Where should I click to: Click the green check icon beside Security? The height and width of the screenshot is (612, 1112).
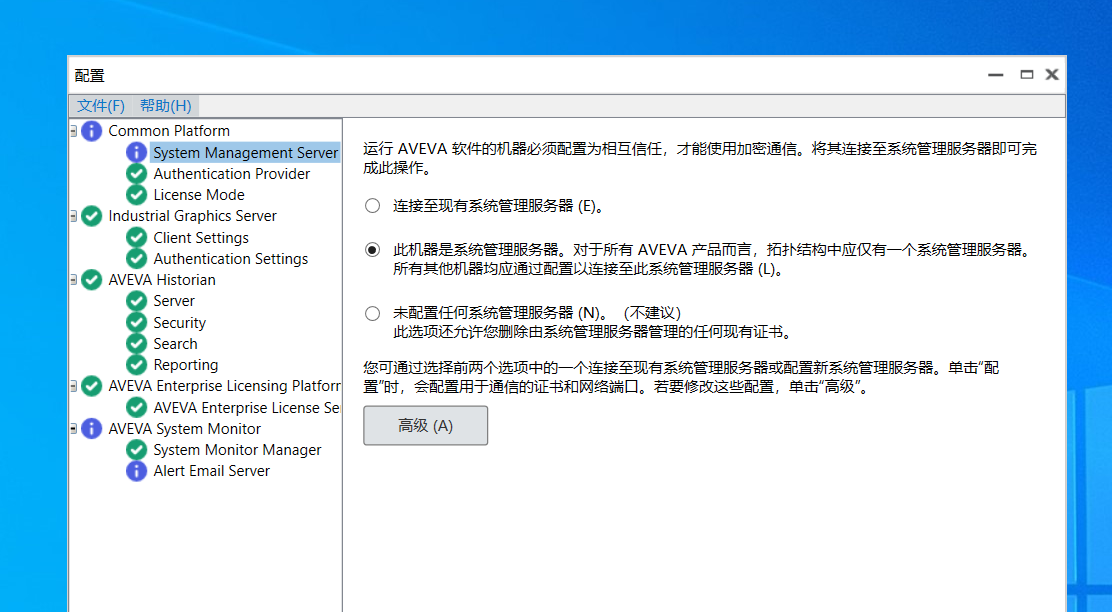tap(137, 323)
